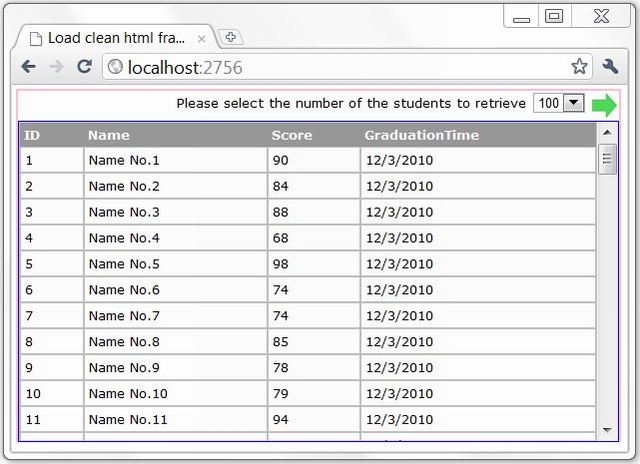Screen dimensions: 640x464
Task: Select the cell 'Name No.1'
Action: click(176, 160)
